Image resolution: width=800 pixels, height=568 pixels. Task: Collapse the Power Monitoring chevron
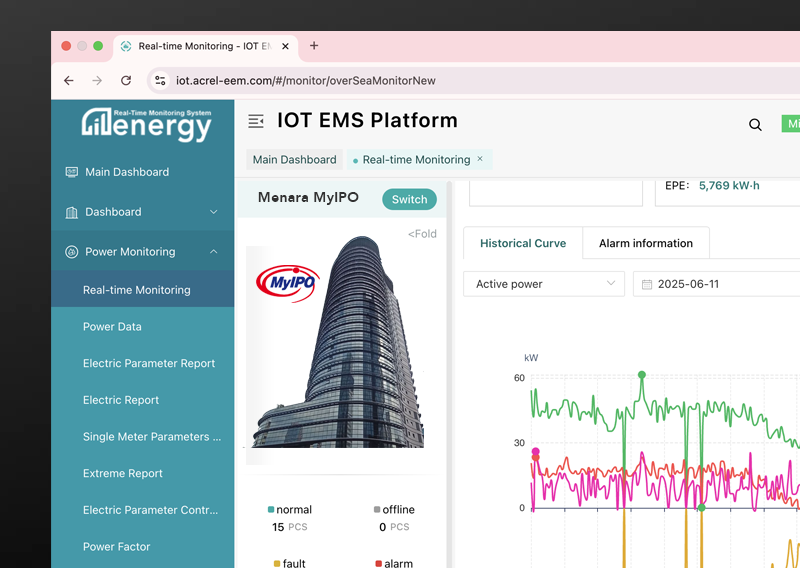214,252
